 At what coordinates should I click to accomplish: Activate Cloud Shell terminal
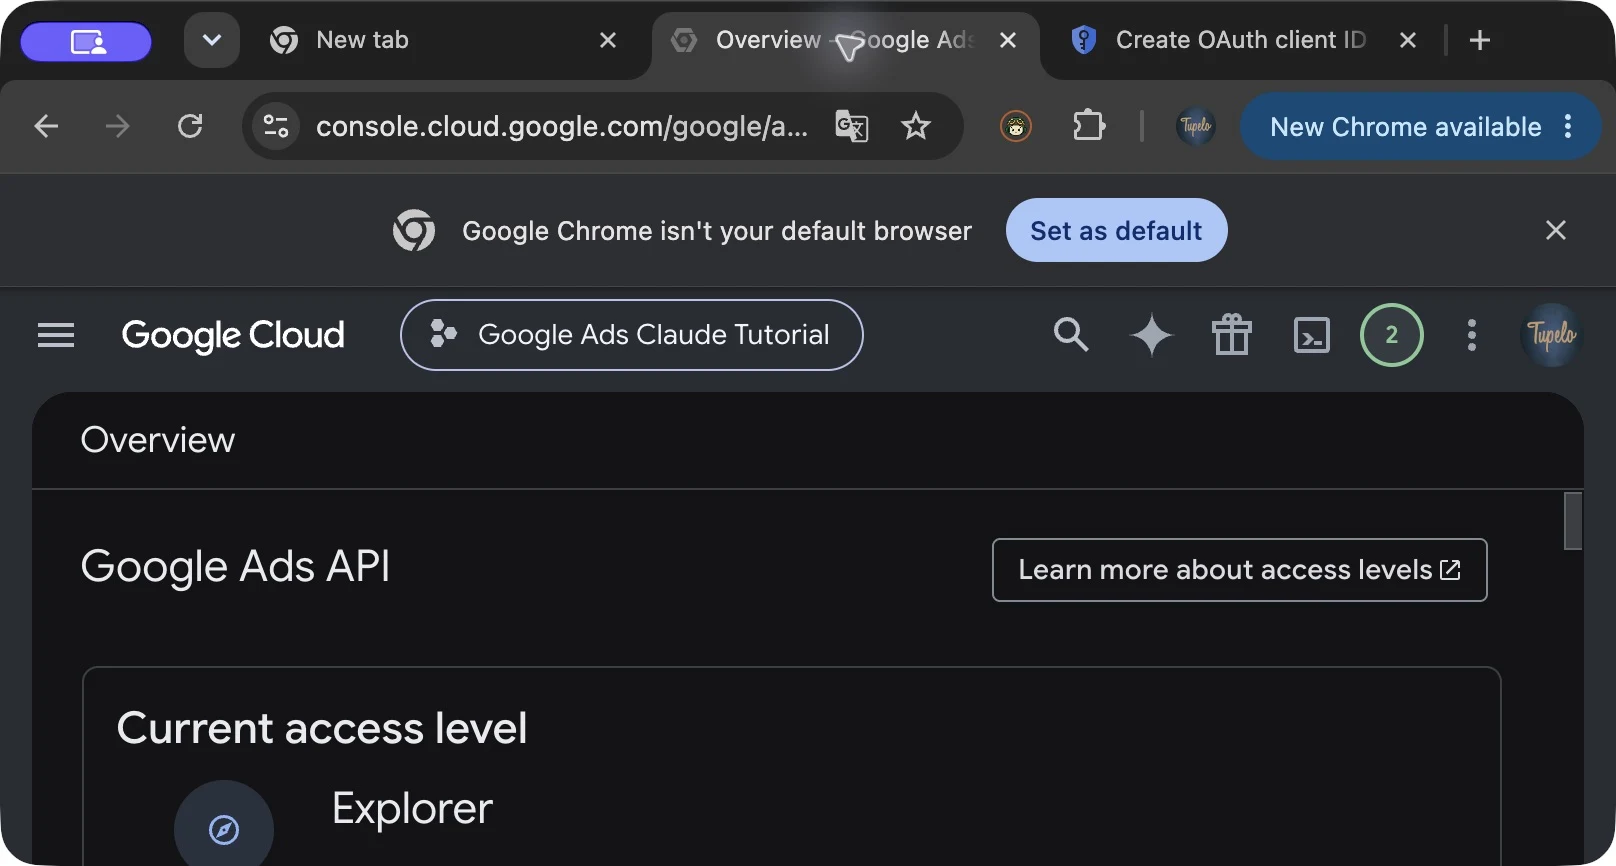(1312, 335)
